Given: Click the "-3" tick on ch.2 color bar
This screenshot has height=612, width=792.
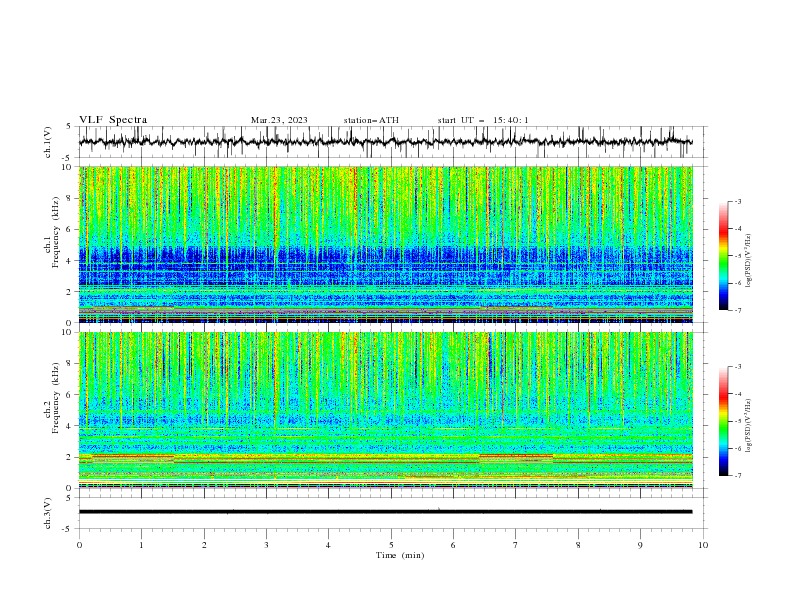Looking at the screenshot, I should click(738, 367).
